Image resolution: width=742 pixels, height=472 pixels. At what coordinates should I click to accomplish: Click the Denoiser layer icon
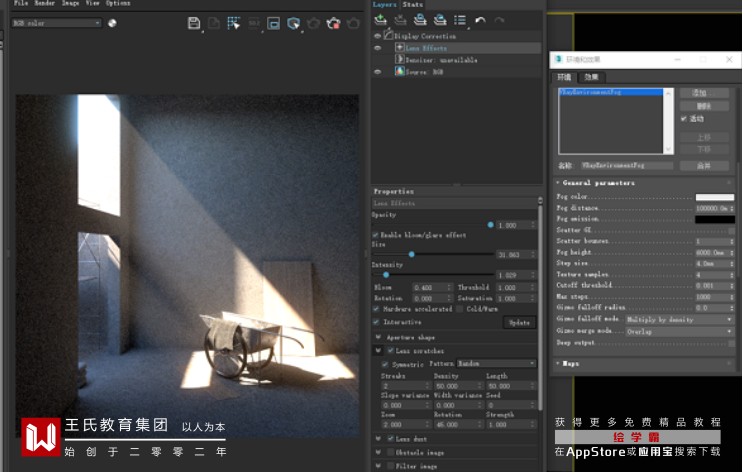coord(399,59)
